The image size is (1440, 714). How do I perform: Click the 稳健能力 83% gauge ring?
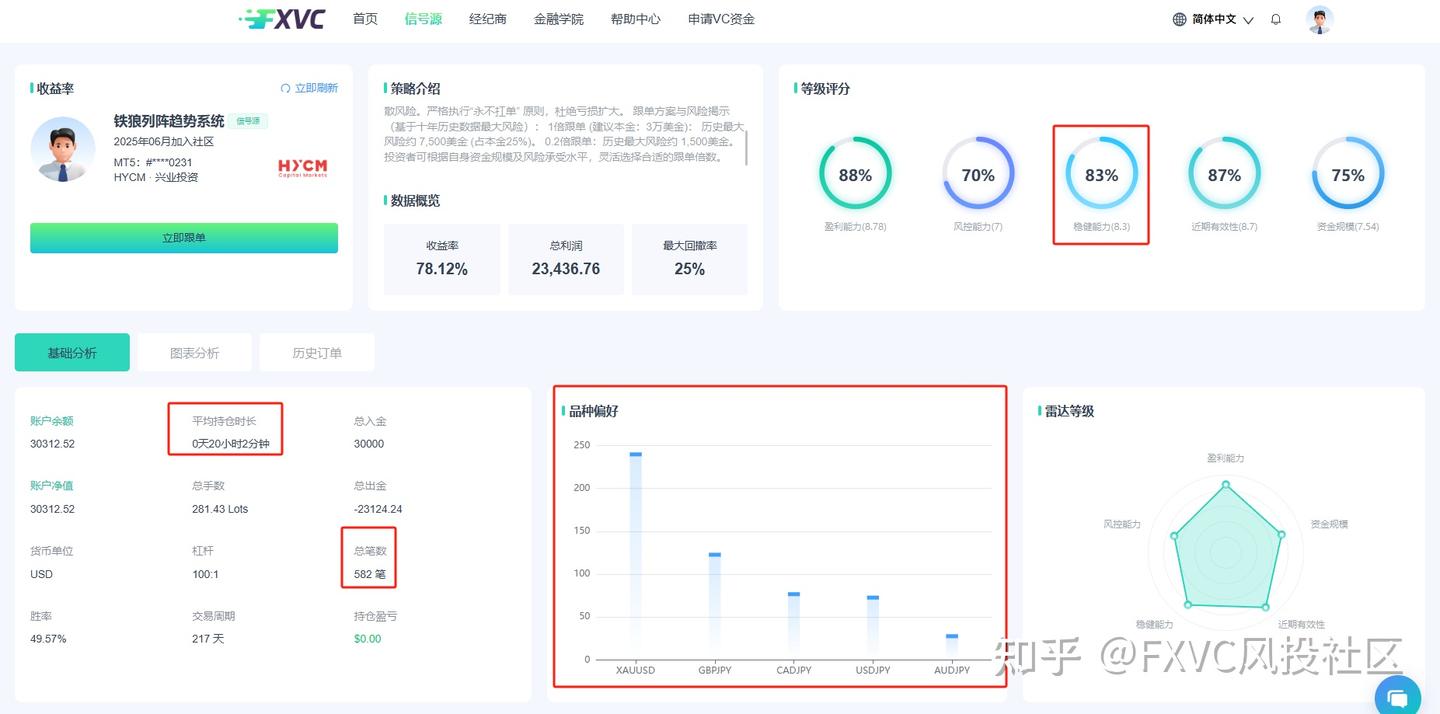point(1101,175)
